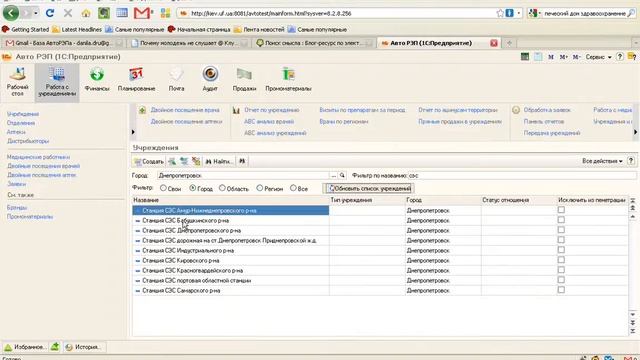The image size is (640, 360).
Task: Open browser search engine dropdown
Action: [x=535, y=13]
